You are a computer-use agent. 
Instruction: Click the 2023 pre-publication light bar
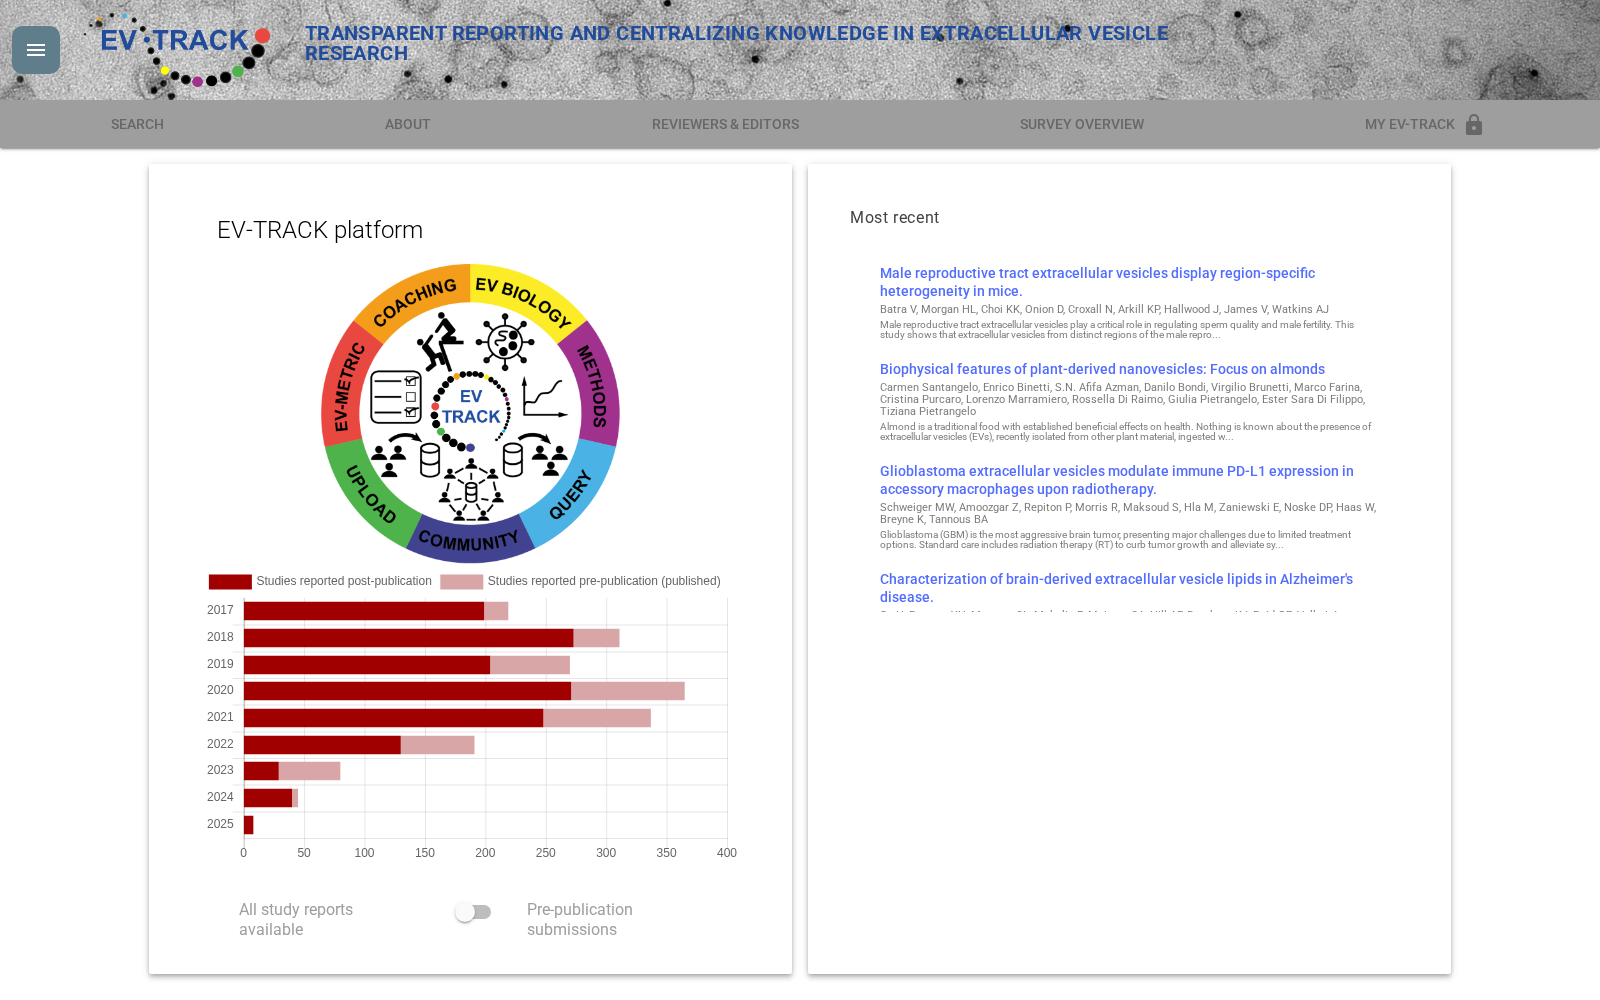pyautogui.click(x=309, y=771)
